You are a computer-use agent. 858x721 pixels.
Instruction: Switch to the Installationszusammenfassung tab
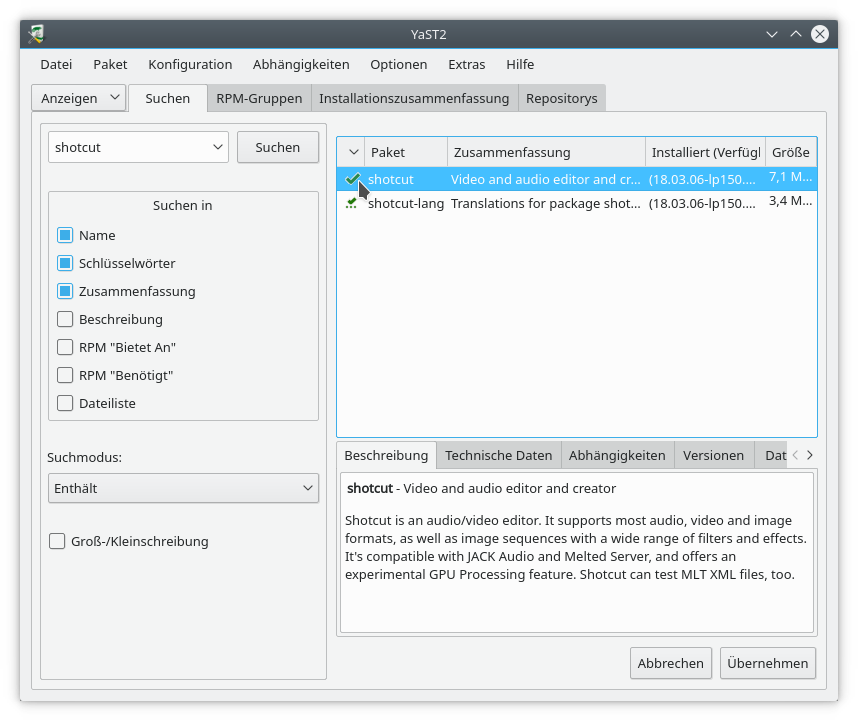point(414,98)
